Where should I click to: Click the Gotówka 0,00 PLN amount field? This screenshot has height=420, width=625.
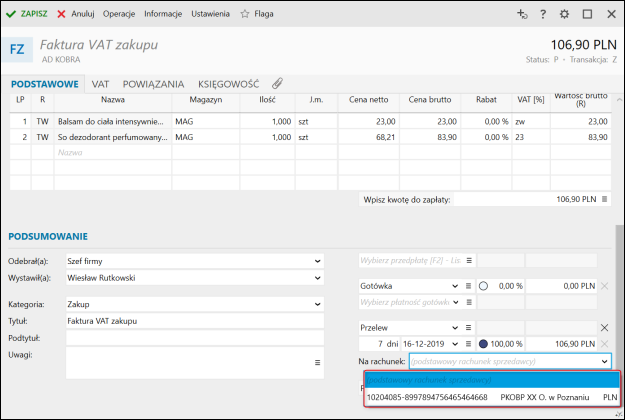561,286
